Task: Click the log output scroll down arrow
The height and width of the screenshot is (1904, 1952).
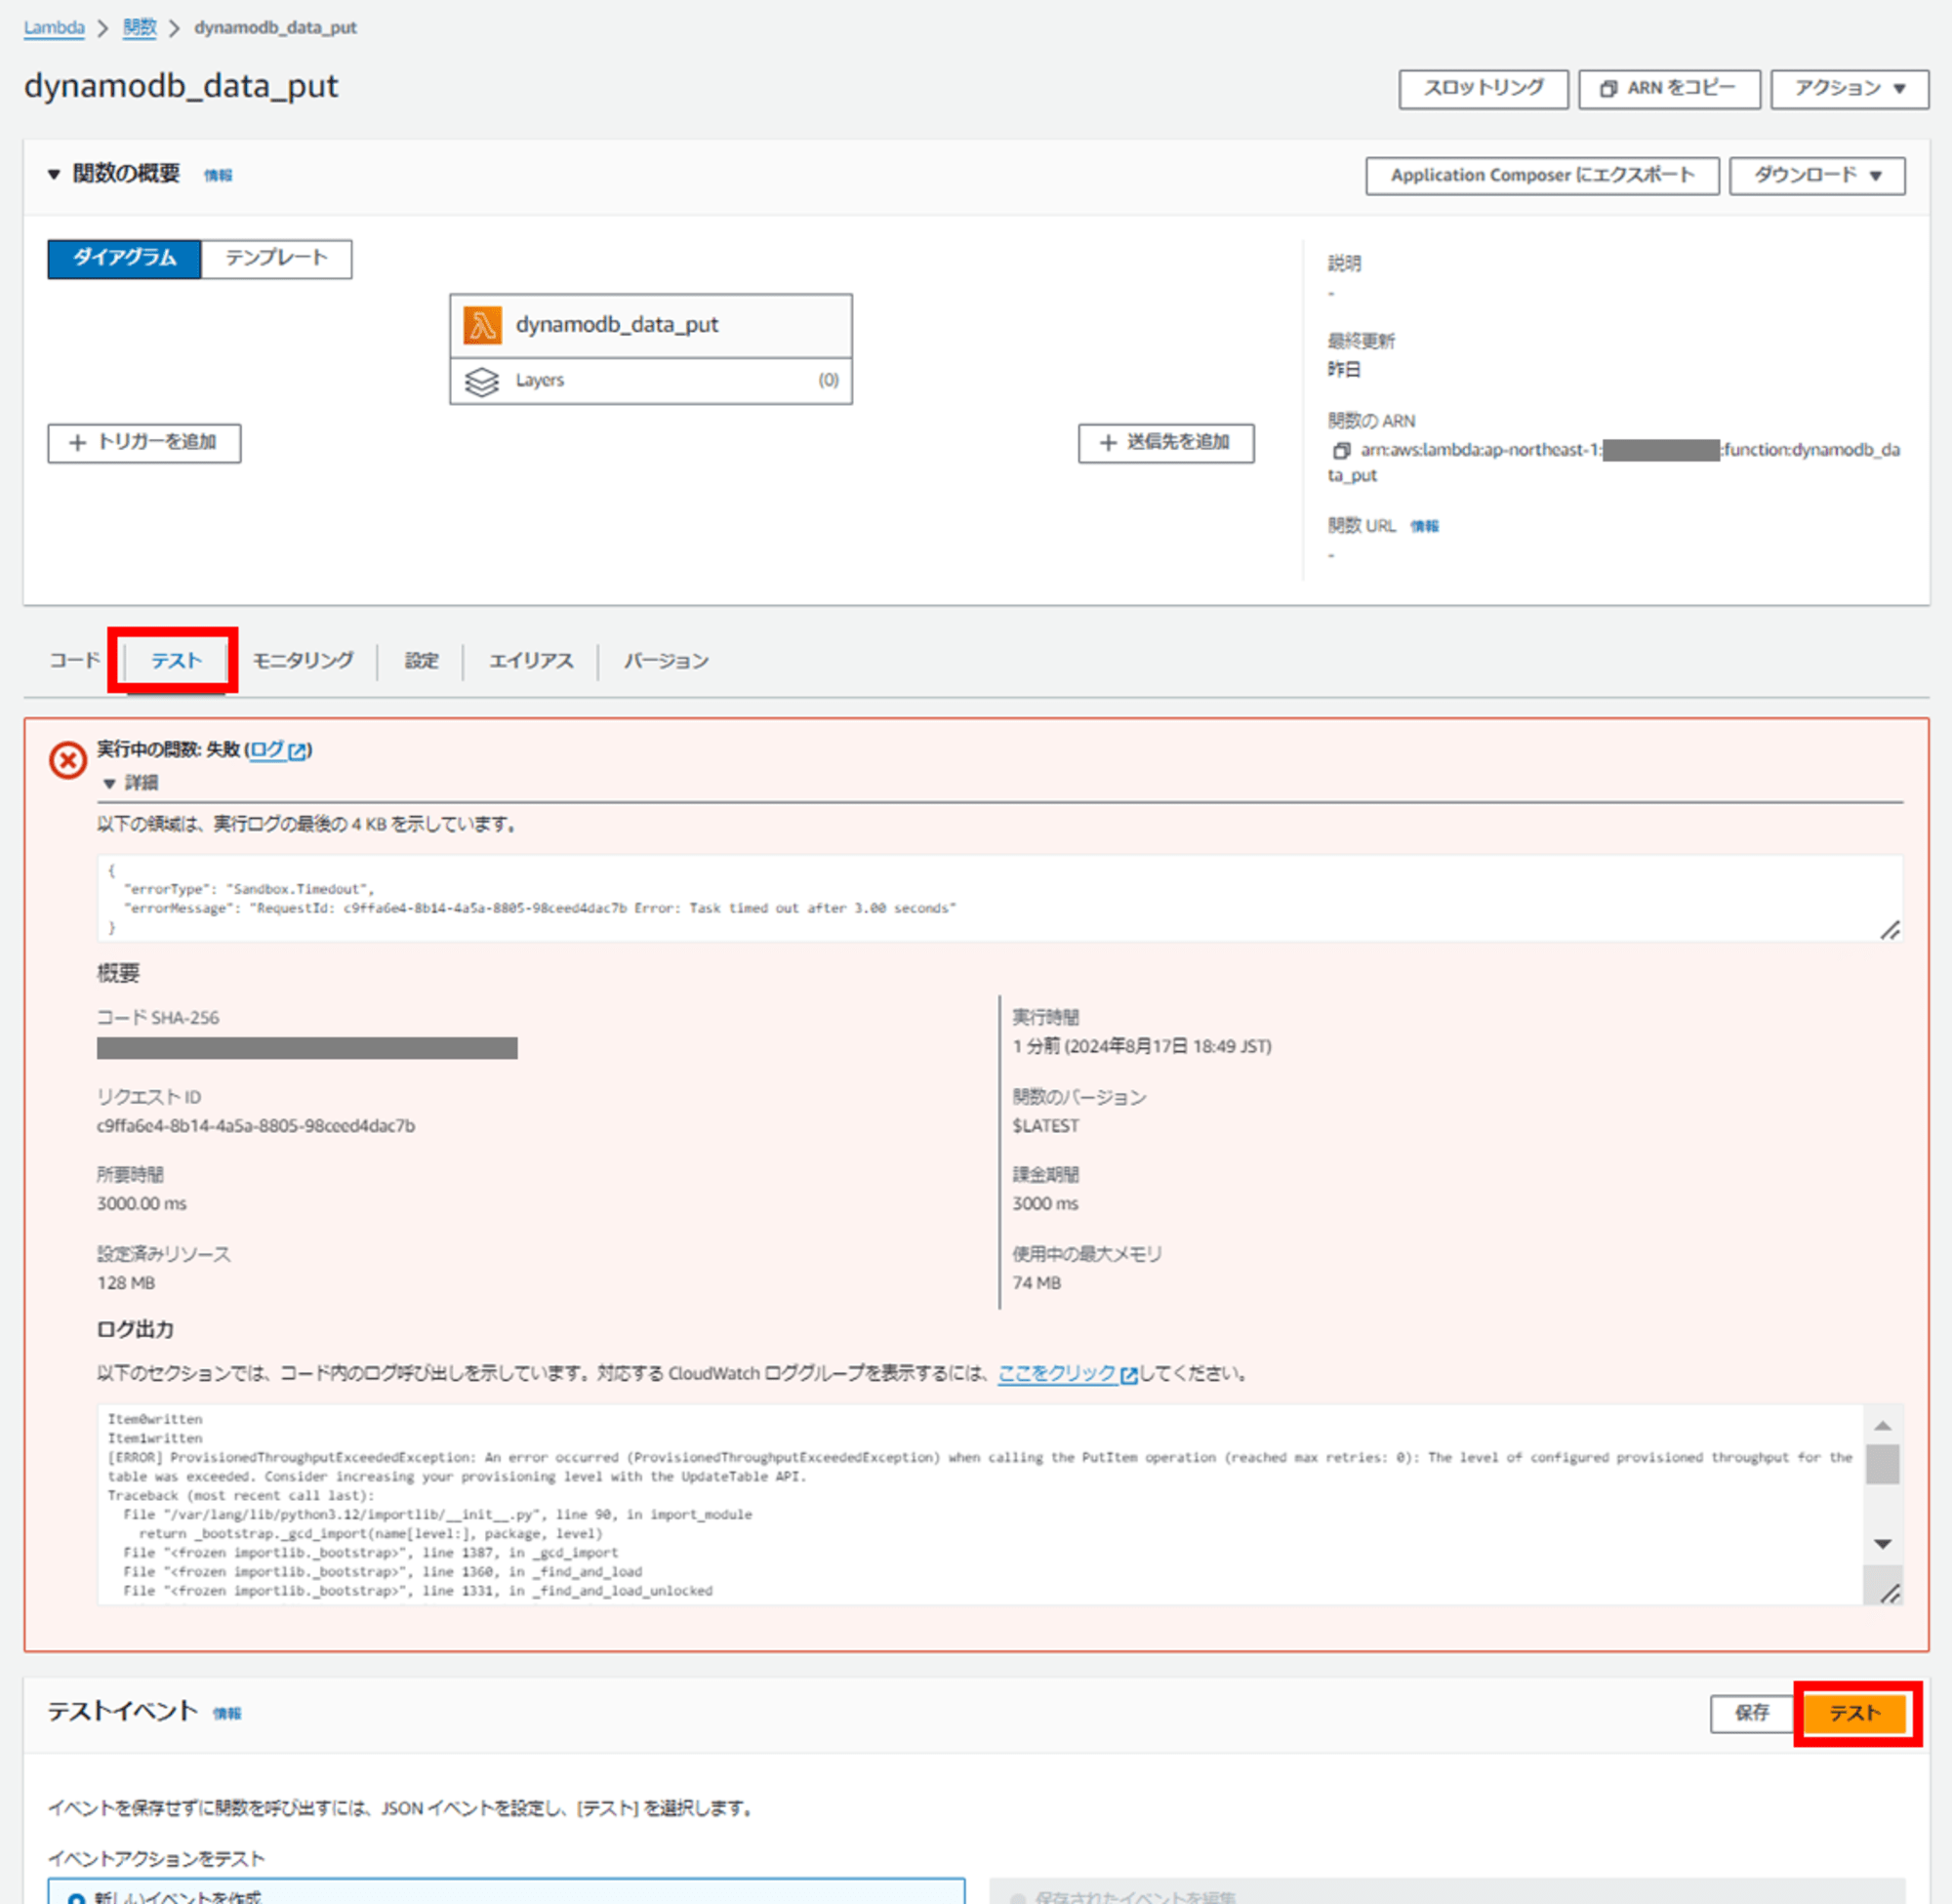Action: (1883, 1544)
